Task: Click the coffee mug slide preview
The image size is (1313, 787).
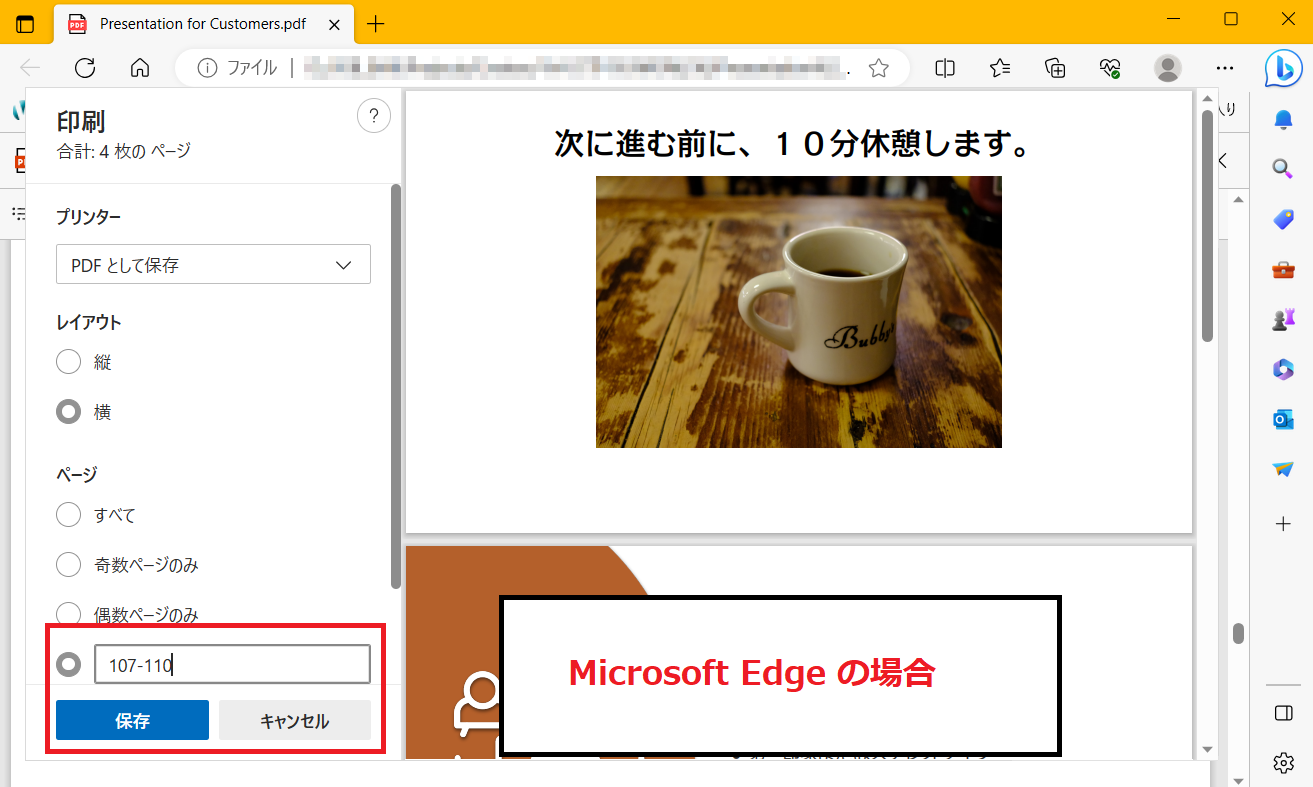Action: tap(799, 312)
